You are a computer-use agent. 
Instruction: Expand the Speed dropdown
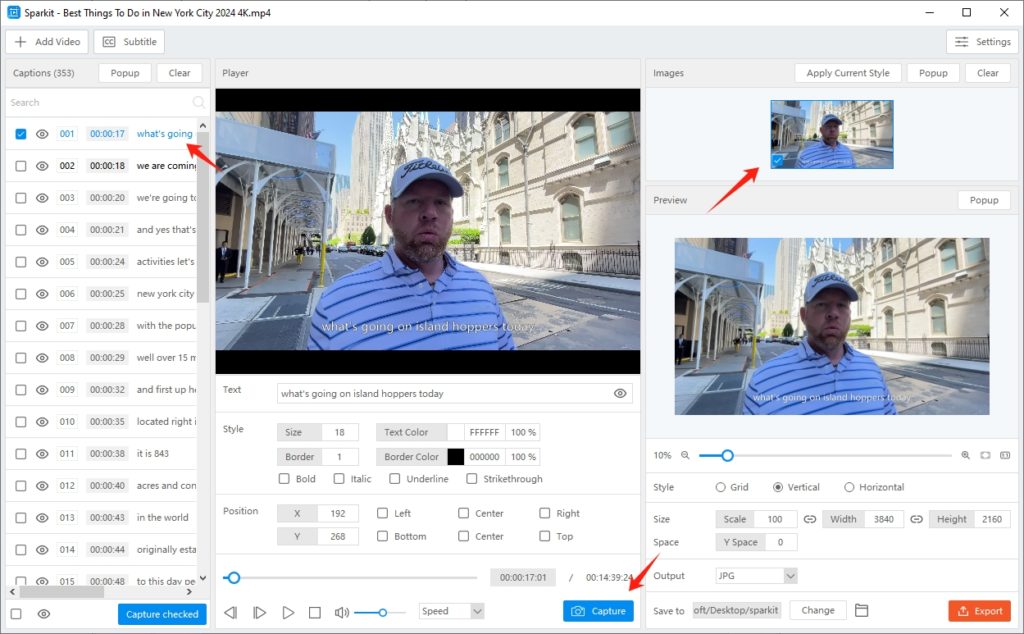coord(451,611)
